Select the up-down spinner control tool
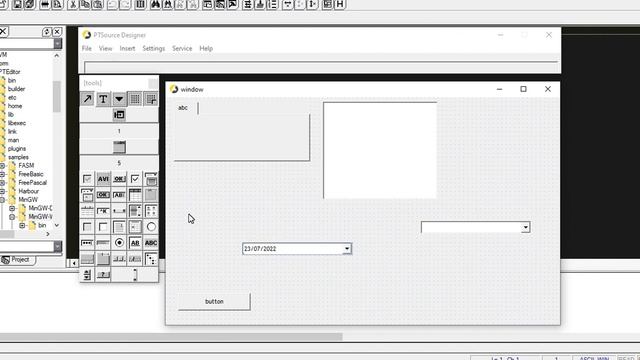Viewport: 640px width, 360px height. click(x=87, y=275)
